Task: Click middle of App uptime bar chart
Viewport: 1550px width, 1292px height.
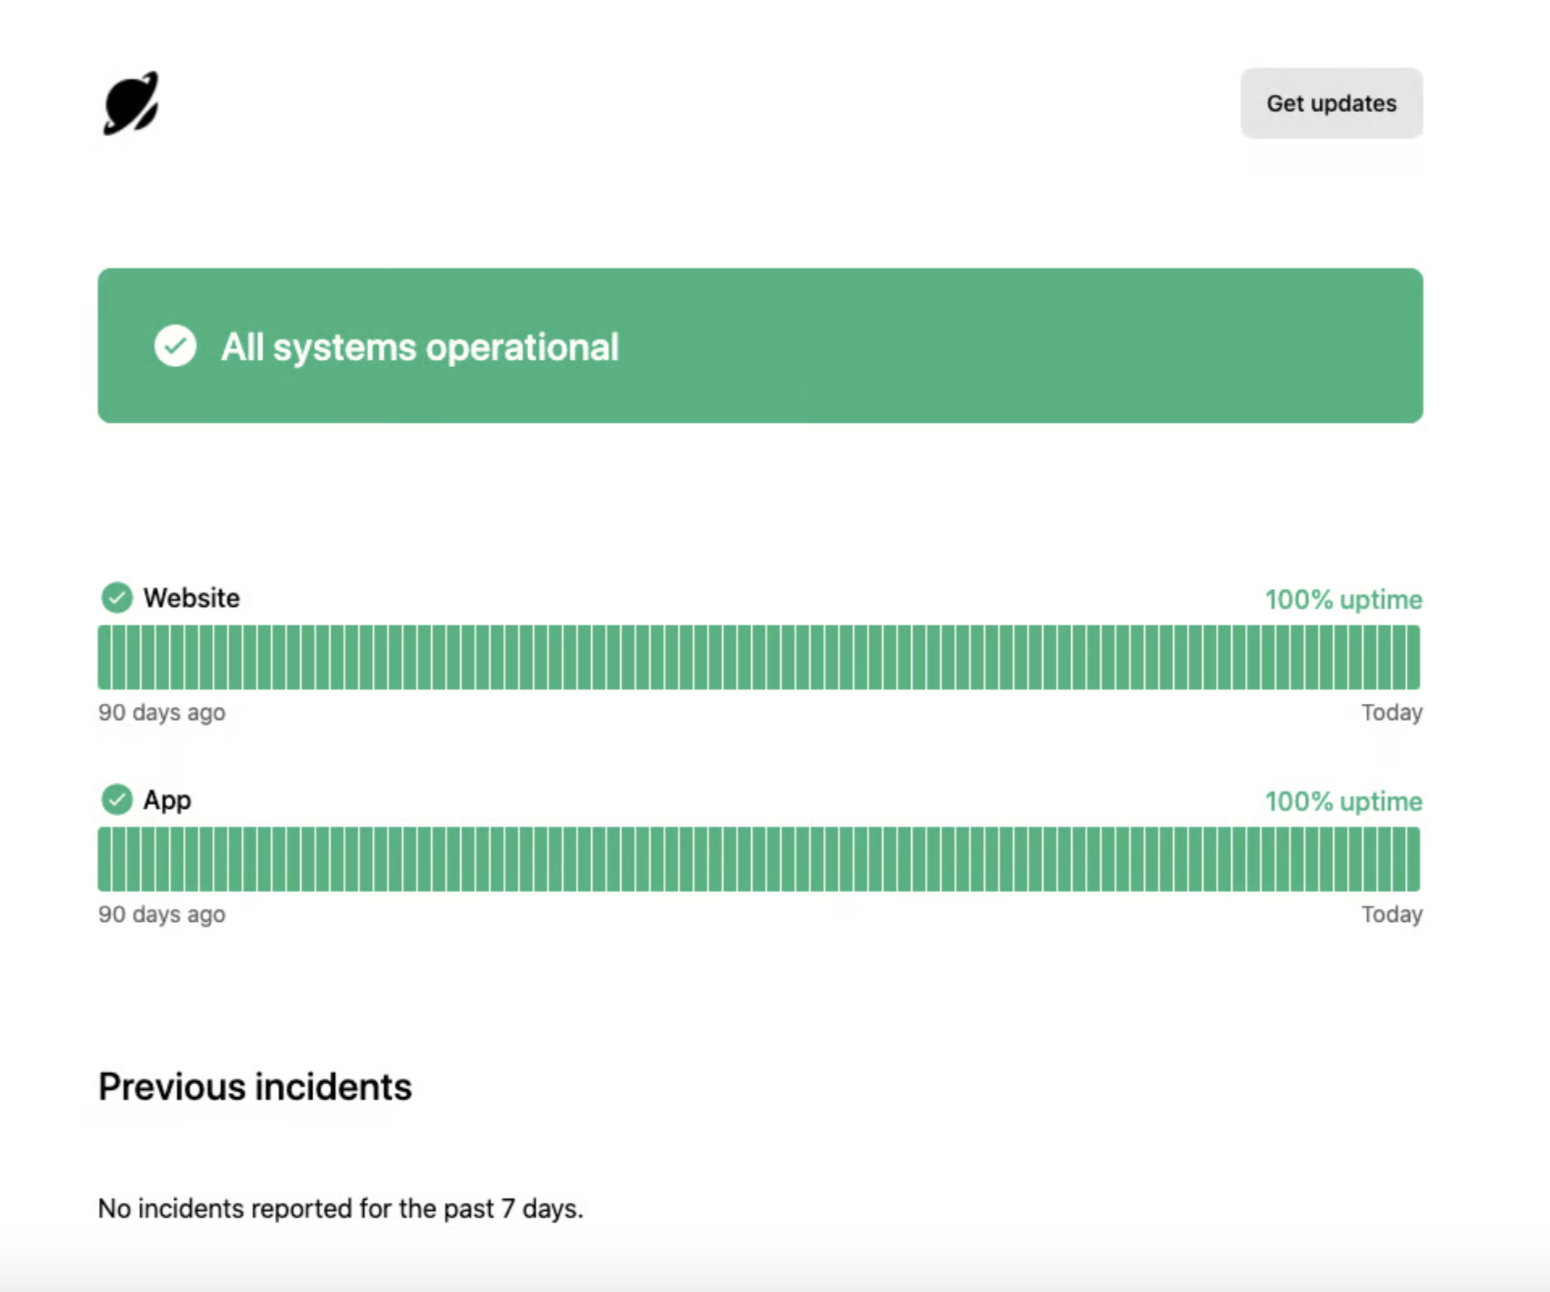Action: [759, 859]
